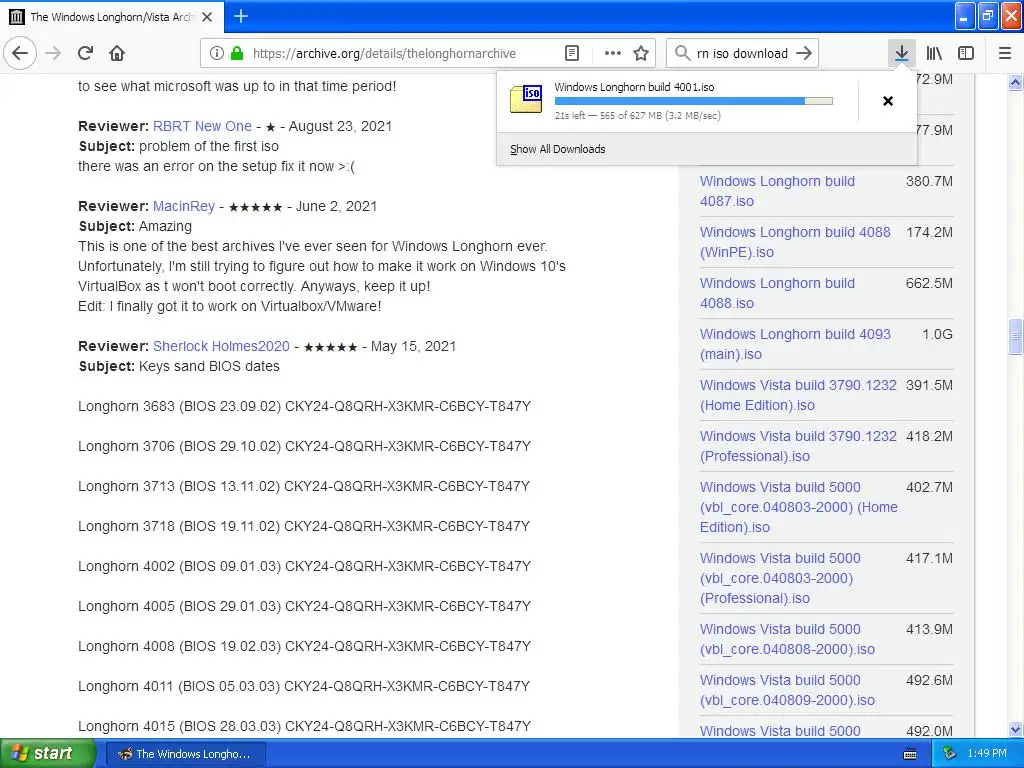
Task: Open the Library toolbar icon
Action: click(x=934, y=53)
